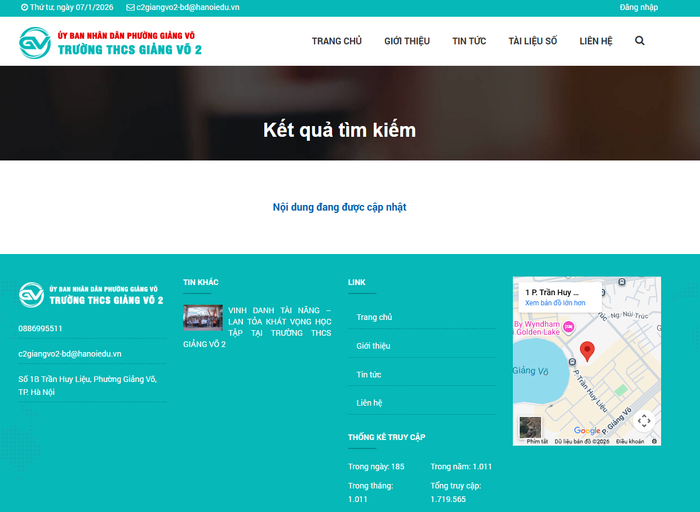700x512 pixels.
Task: Click the Wyndham Golden Lake hotel marker
Action: [x=568, y=327]
